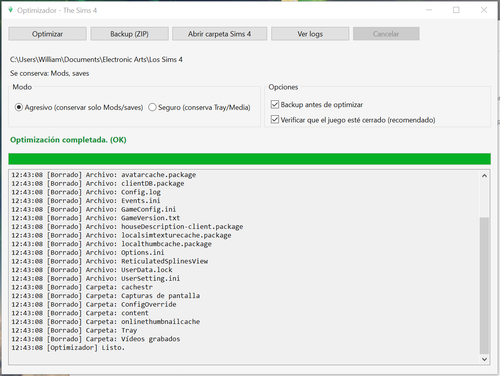Click log scrollbar down arrow
This screenshot has width=500, height=376.
coord(484,359)
